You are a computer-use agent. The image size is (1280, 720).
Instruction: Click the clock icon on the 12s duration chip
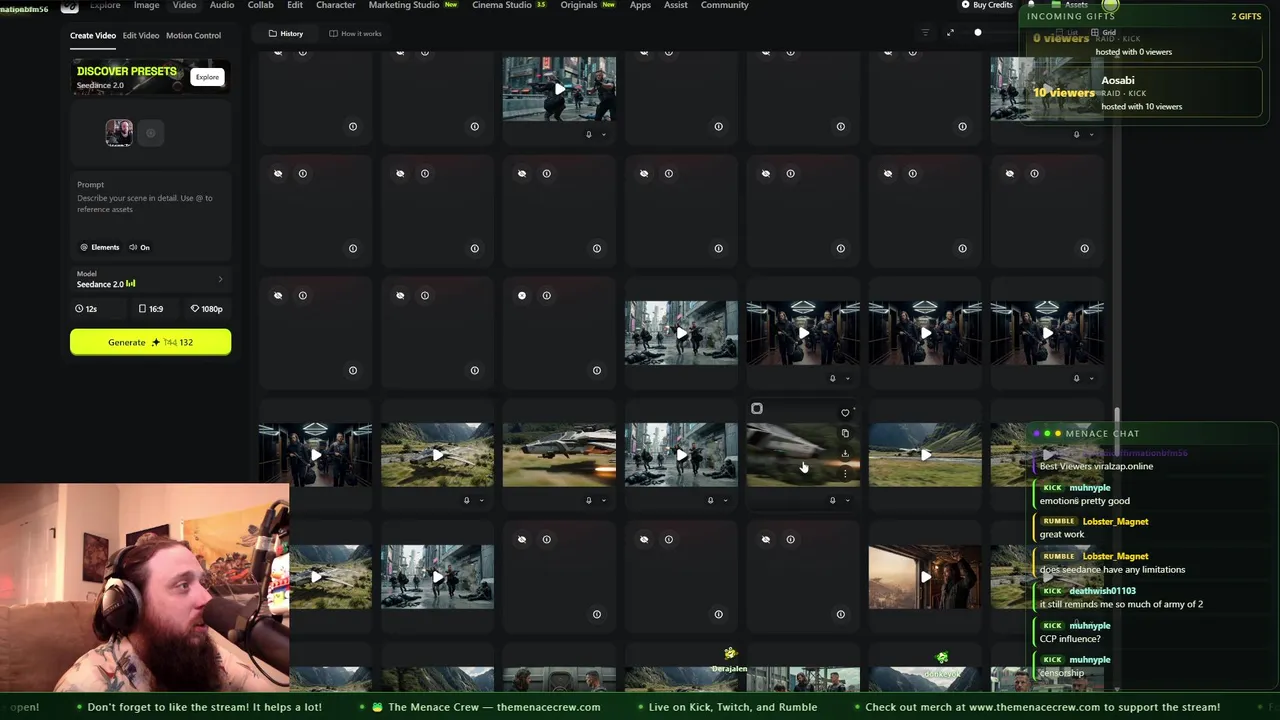click(x=79, y=309)
